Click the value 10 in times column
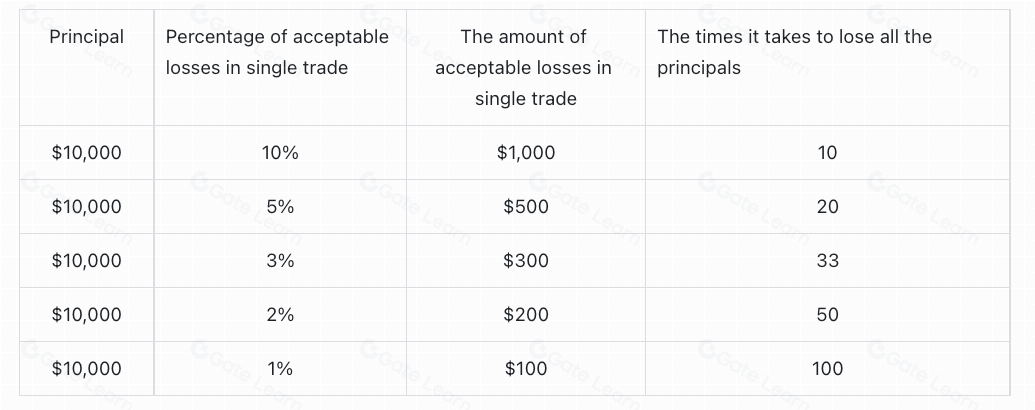 [827, 153]
